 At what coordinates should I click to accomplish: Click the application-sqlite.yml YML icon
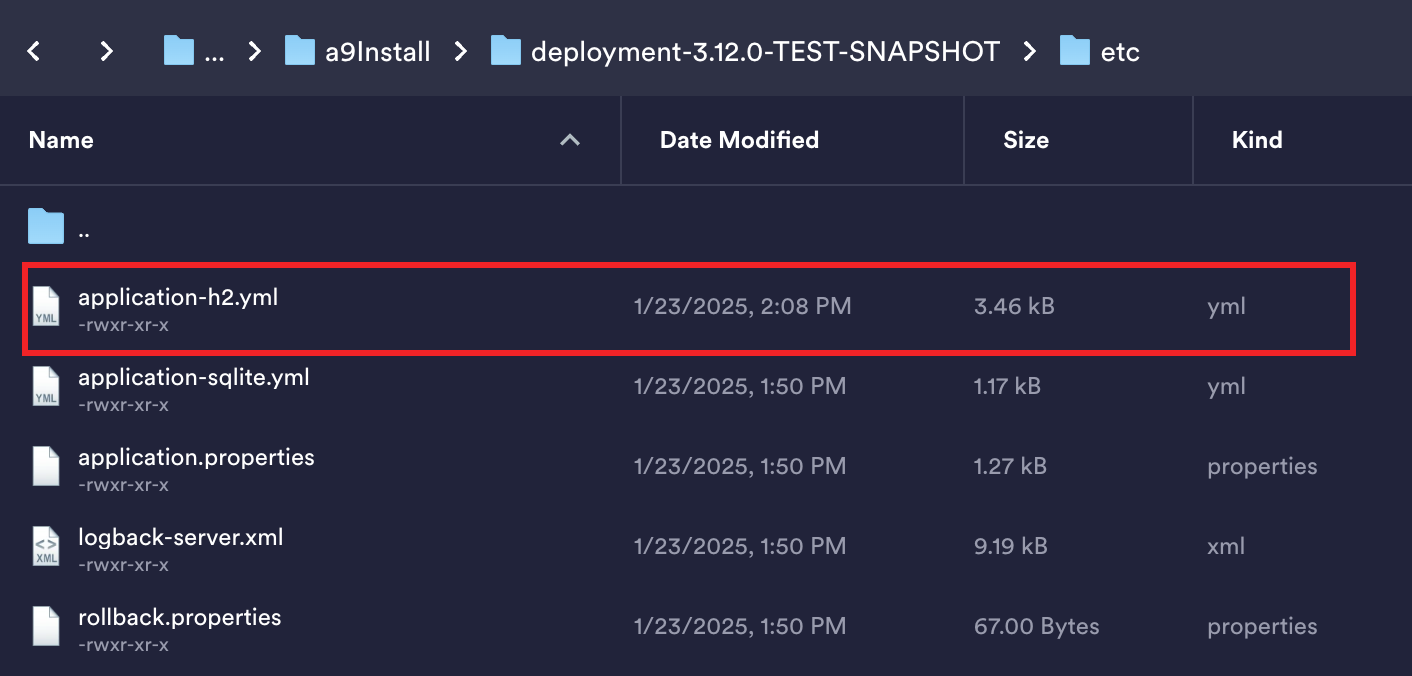(x=46, y=386)
